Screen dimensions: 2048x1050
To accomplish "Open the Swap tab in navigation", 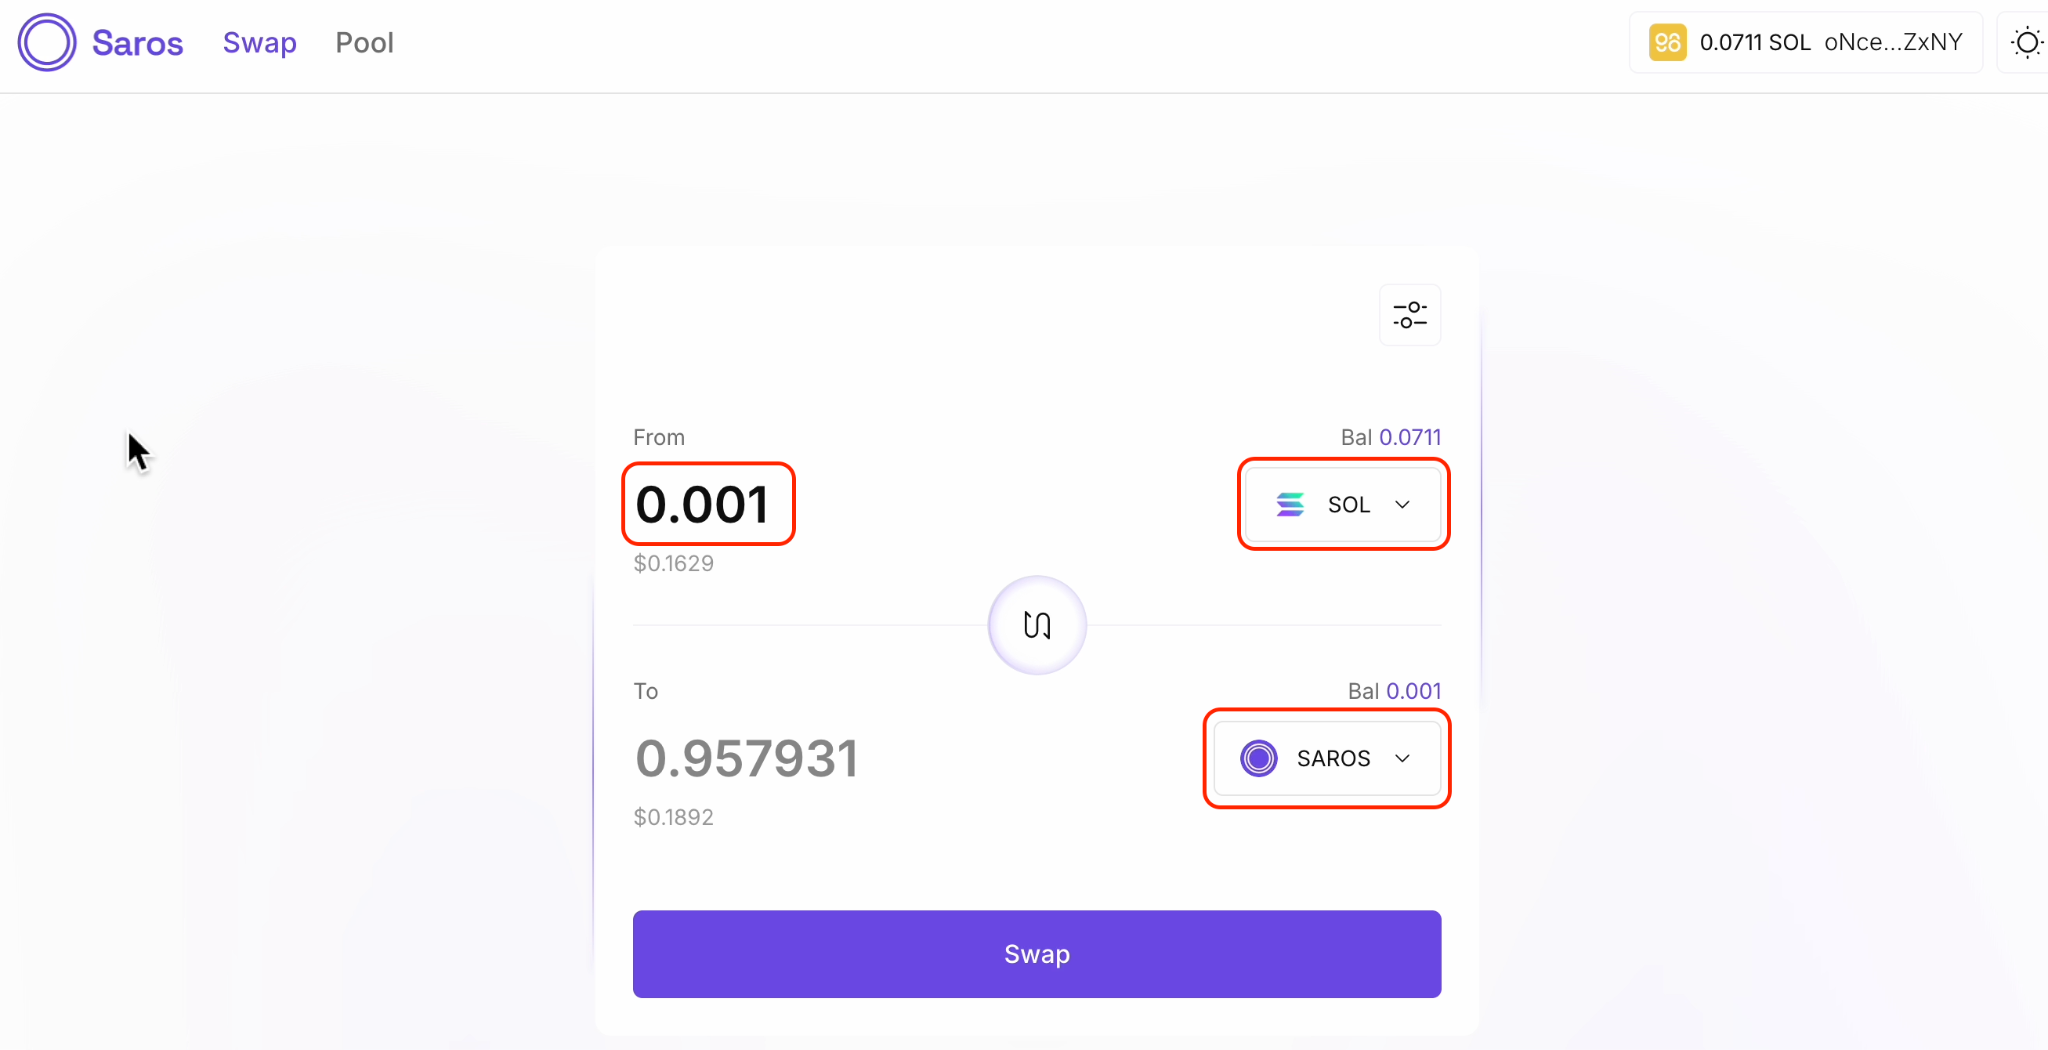I will (x=260, y=43).
